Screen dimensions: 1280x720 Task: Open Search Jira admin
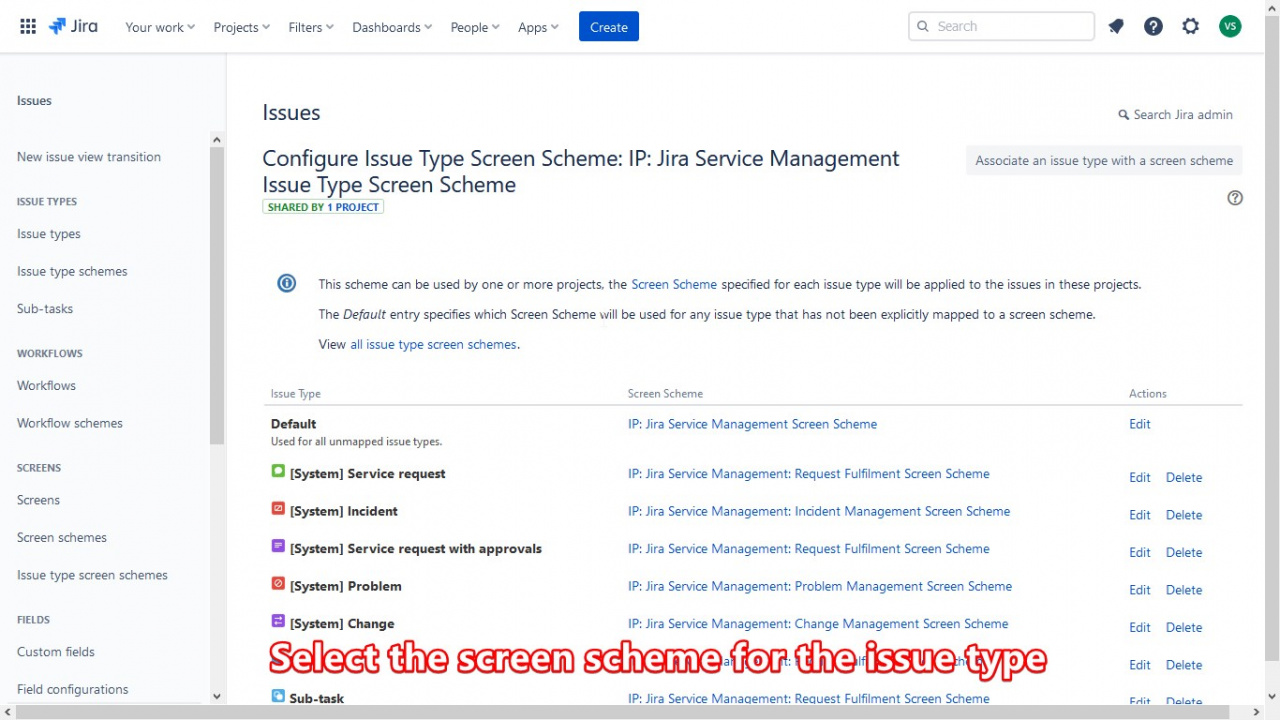[x=1175, y=114]
